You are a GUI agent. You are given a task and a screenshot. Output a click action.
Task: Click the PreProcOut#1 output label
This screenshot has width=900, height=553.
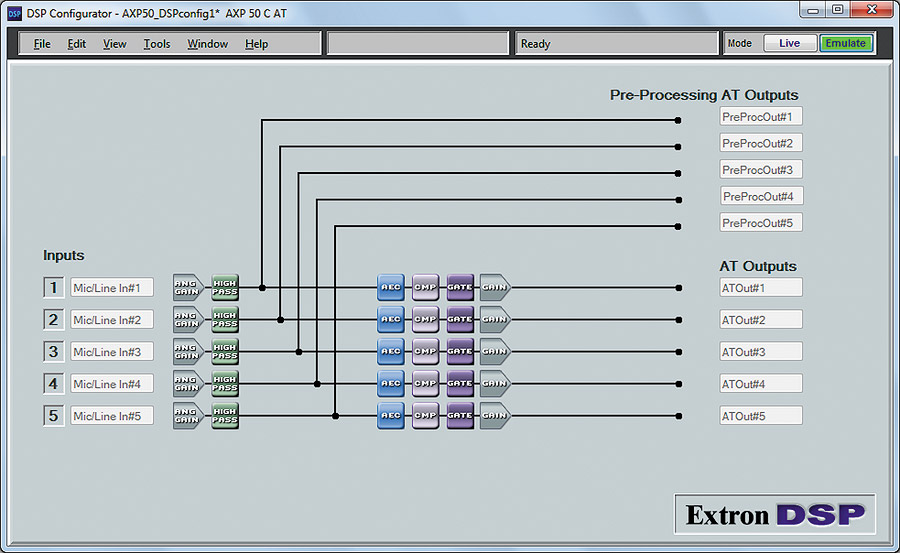coord(761,117)
